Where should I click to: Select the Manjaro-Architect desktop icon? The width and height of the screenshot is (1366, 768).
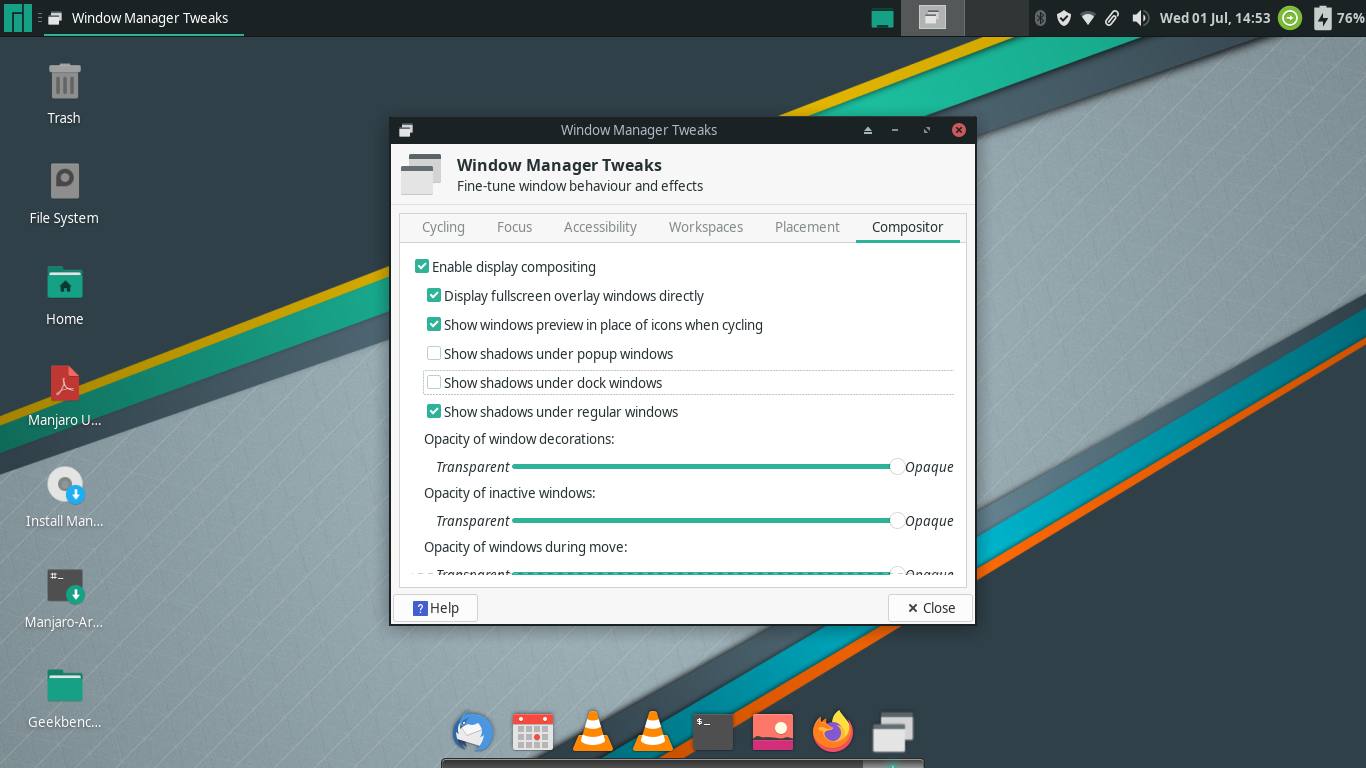pyautogui.click(x=64, y=597)
